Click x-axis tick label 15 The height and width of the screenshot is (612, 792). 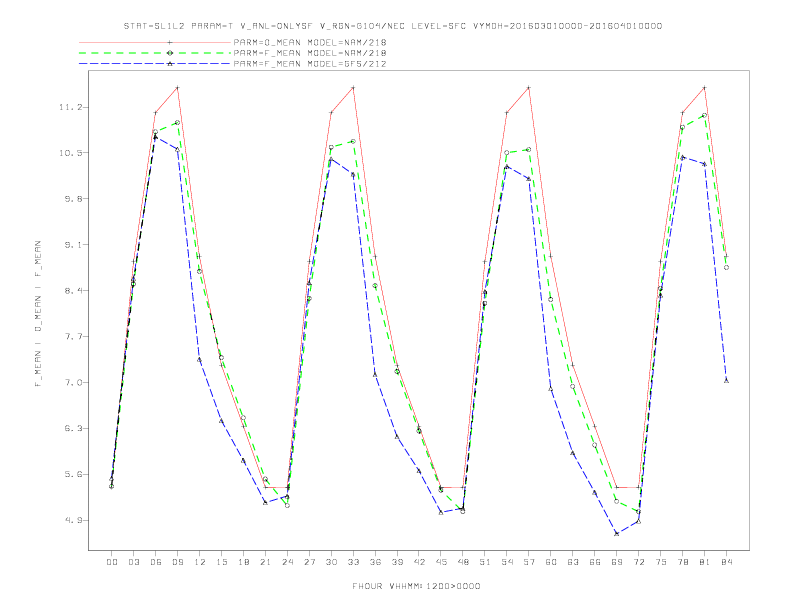pos(221,562)
